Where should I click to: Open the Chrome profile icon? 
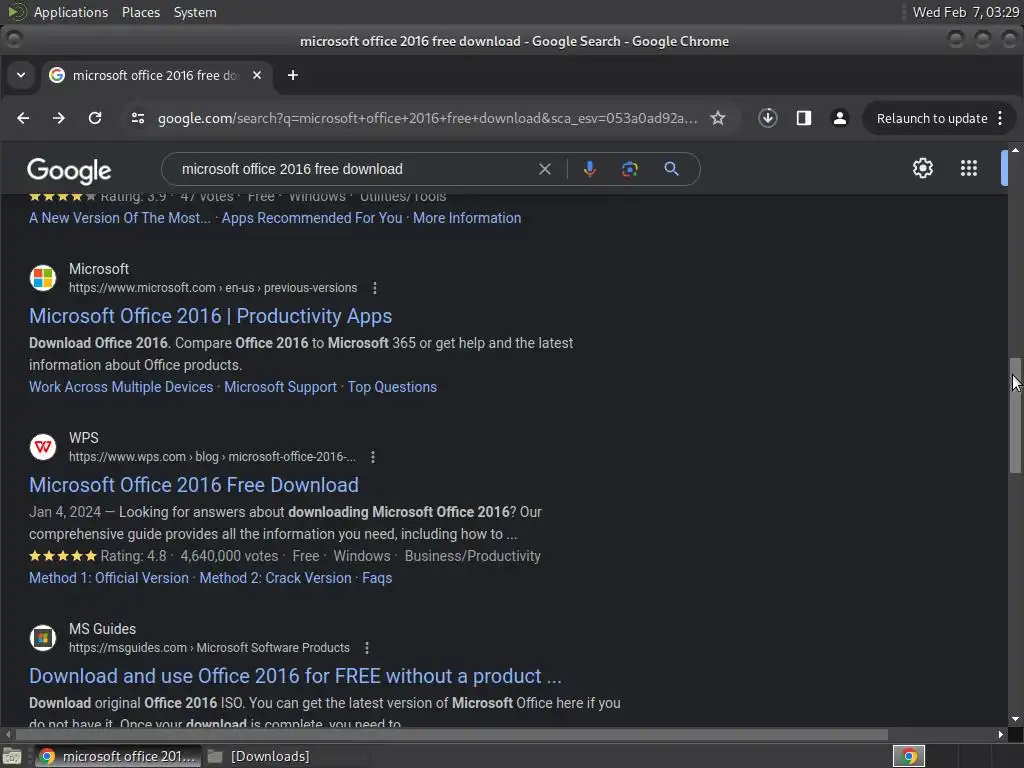(840, 118)
